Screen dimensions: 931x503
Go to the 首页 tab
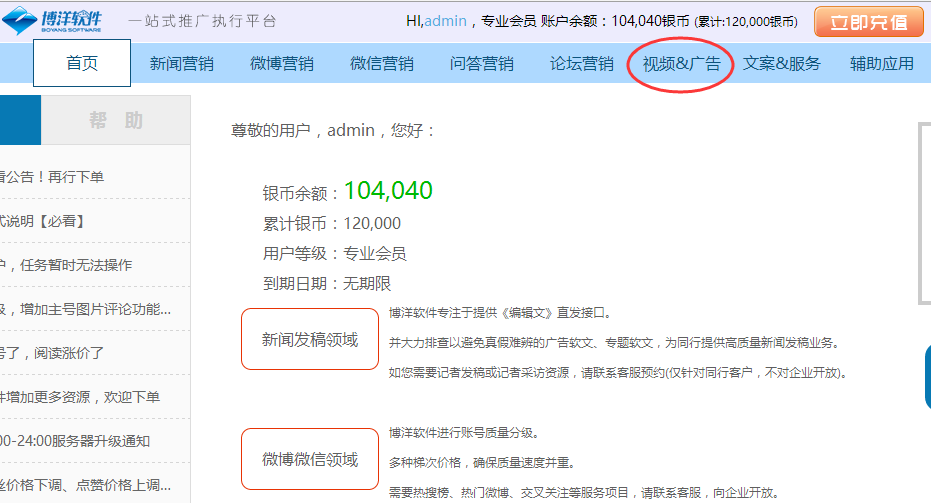click(82, 64)
